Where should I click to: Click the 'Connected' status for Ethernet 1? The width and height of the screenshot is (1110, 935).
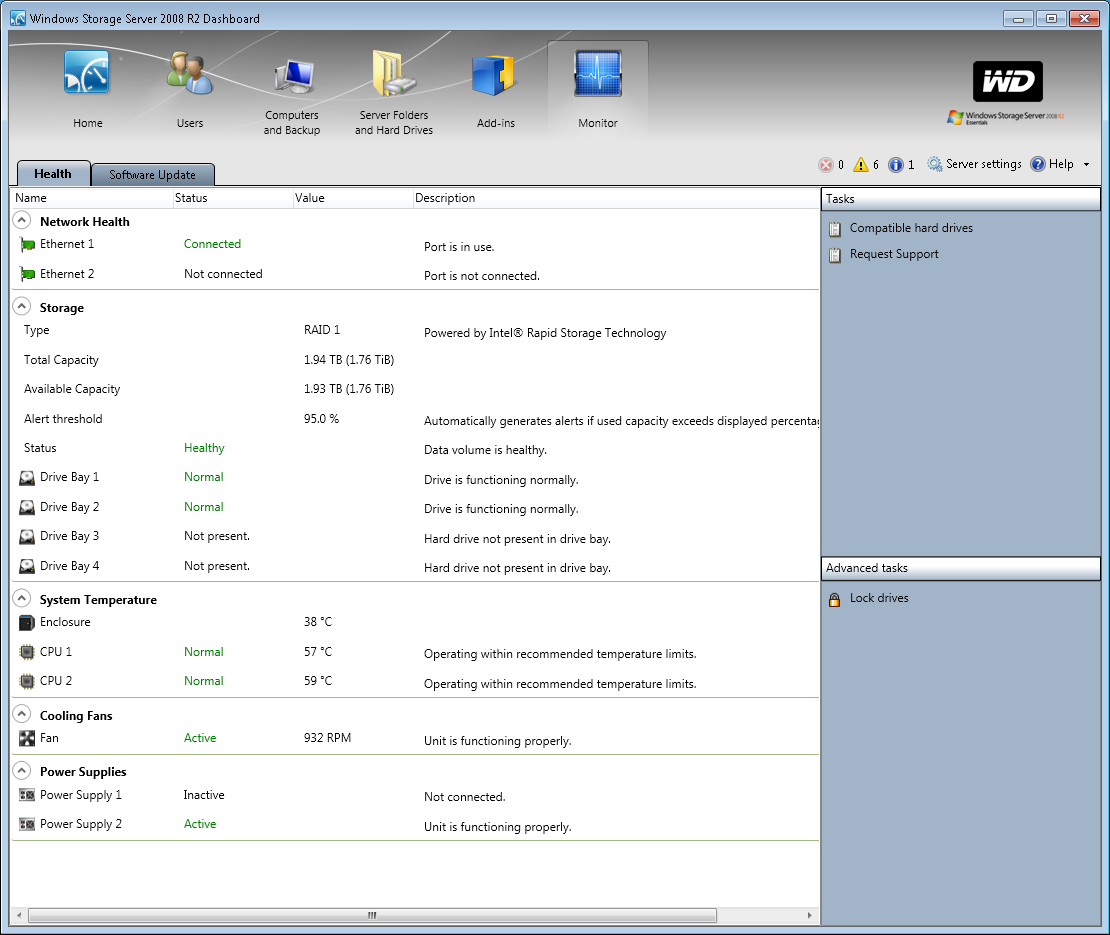click(212, 244)
